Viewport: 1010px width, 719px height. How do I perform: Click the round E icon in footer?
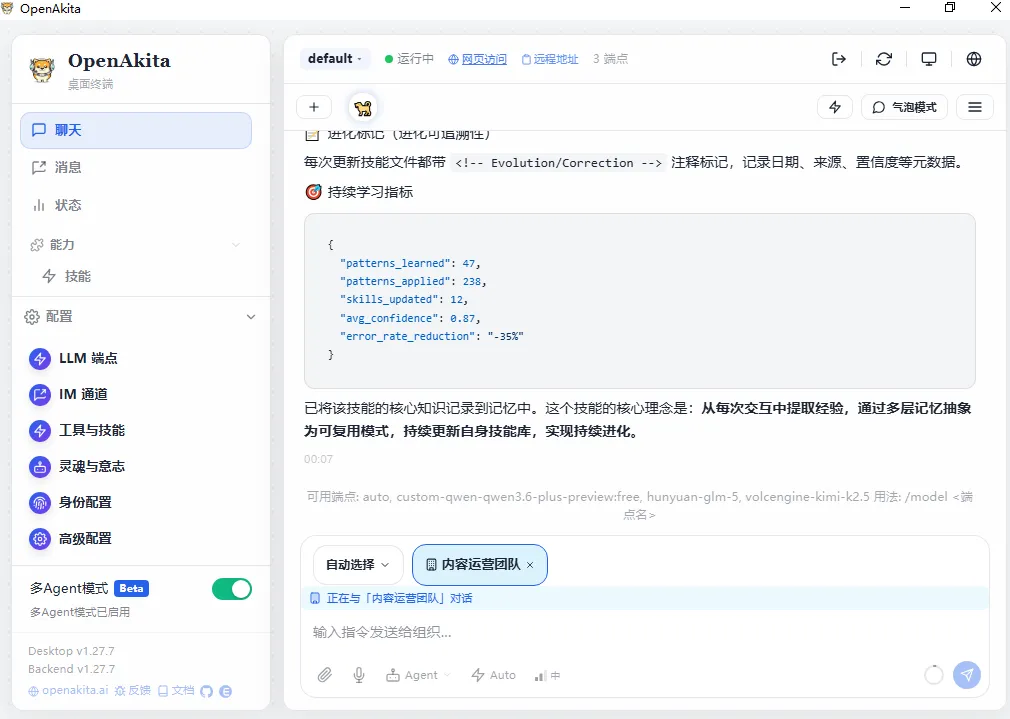pyautogui.click(x=225, y=691)
